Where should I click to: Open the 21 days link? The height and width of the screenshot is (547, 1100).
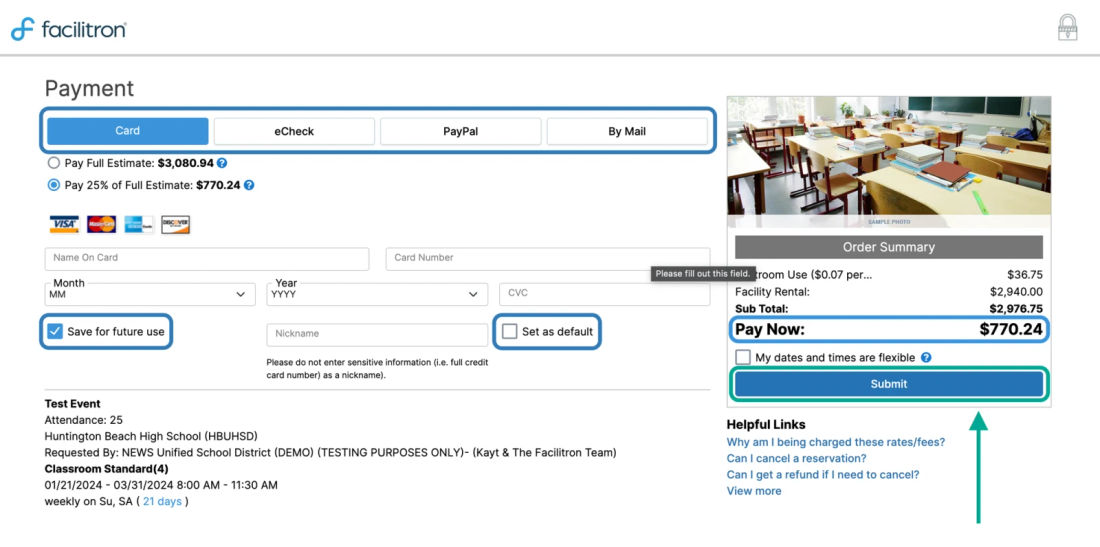coord(162,501)
